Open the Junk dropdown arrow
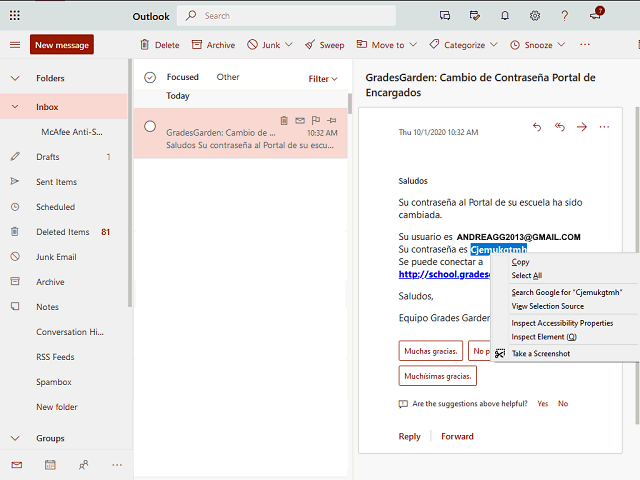Screen dimensions: 640x480 pos(289,44)
